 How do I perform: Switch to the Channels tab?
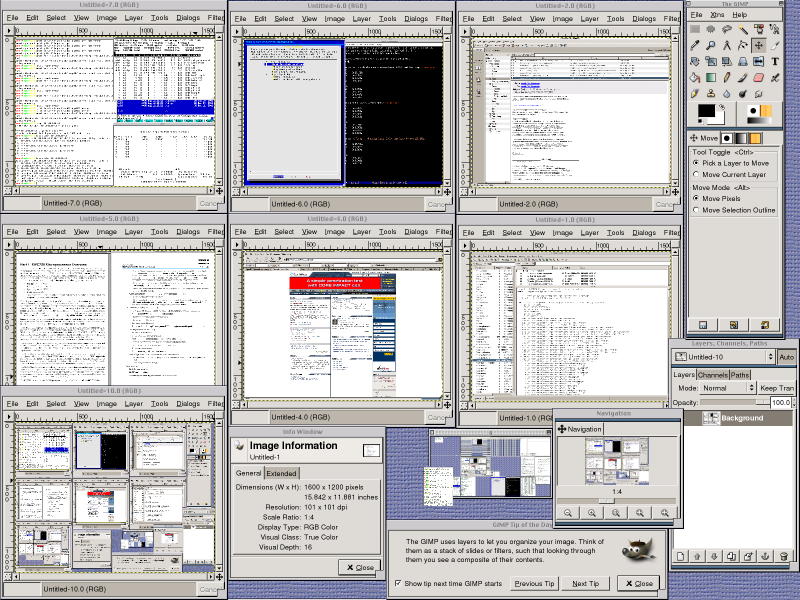[x=712, y=375]
